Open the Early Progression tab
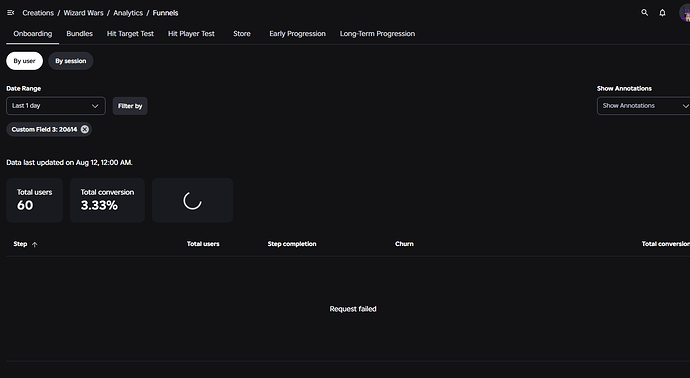Image resolution: width=690 pixels, height=378 pixels. click(x=297, y=34)
